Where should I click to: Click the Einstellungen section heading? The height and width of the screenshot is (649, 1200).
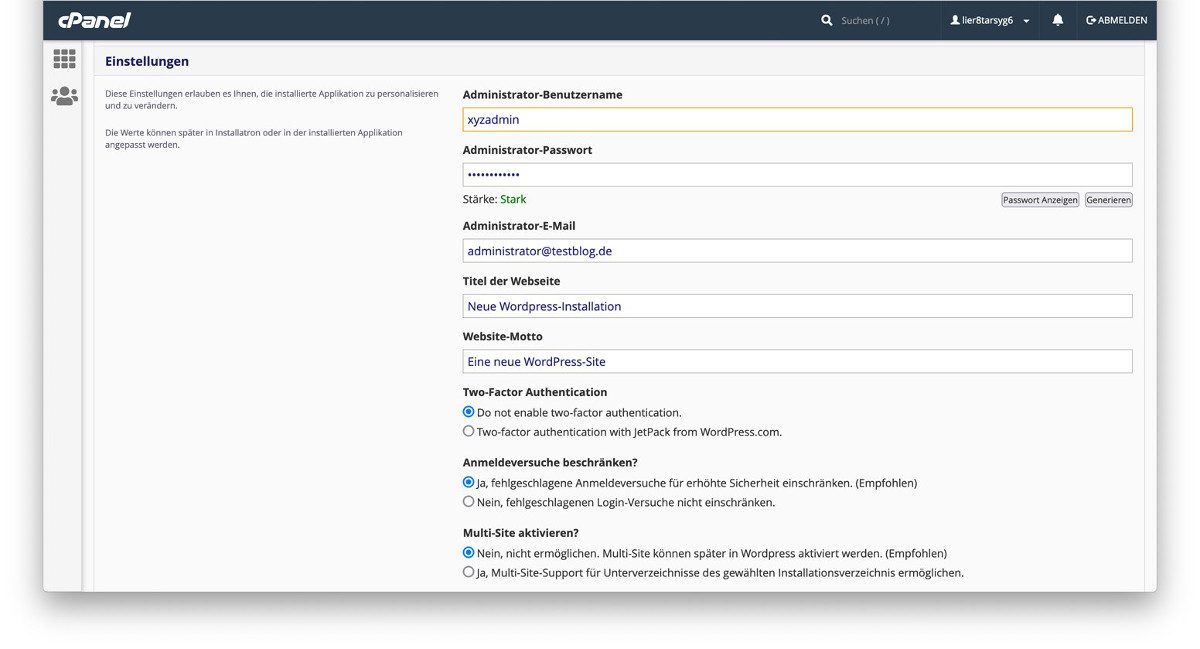147,61
